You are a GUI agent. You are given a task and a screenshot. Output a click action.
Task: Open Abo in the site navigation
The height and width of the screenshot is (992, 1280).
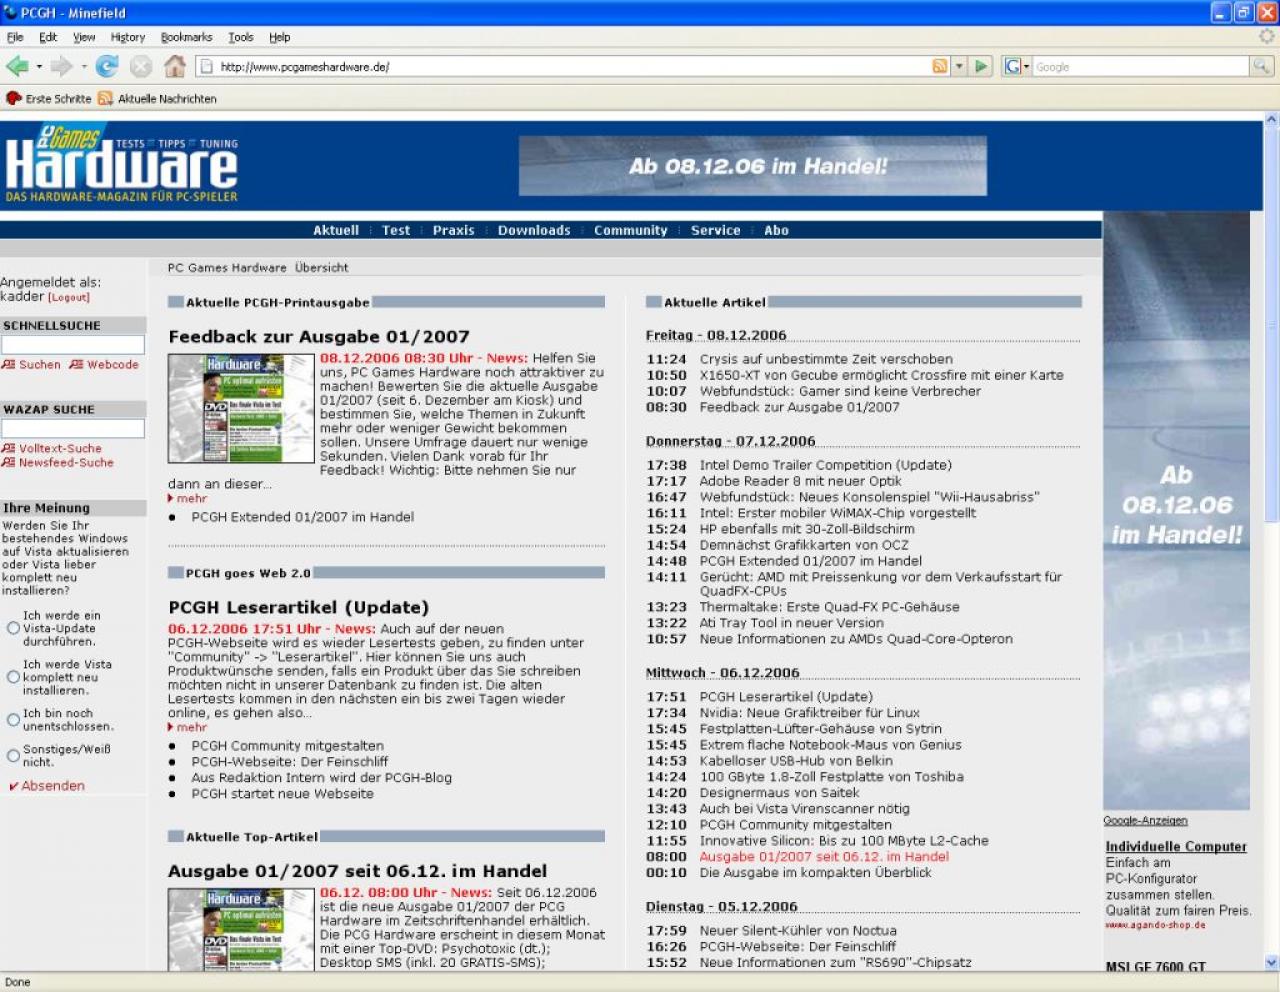pos(777,231)
